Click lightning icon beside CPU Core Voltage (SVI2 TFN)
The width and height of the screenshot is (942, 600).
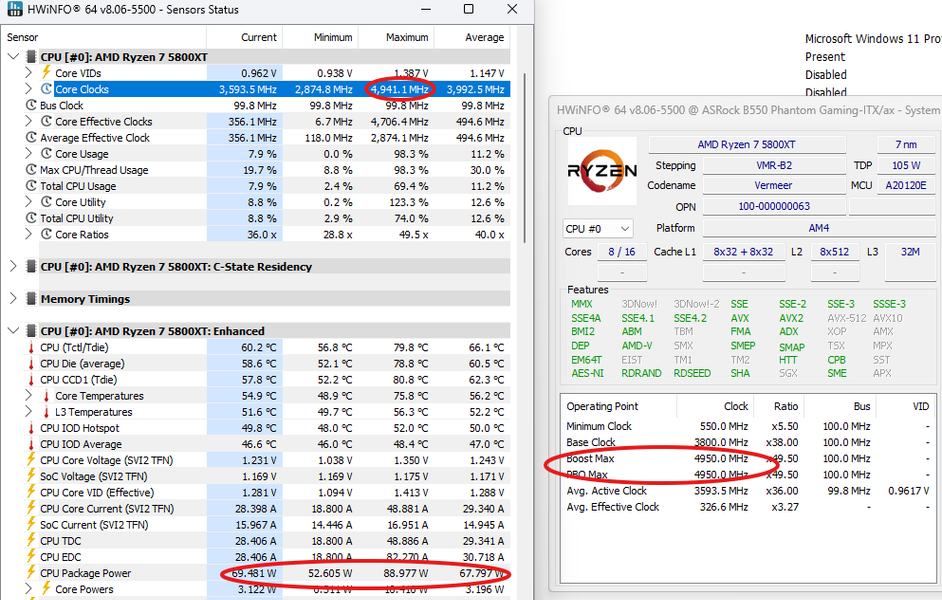31,460
